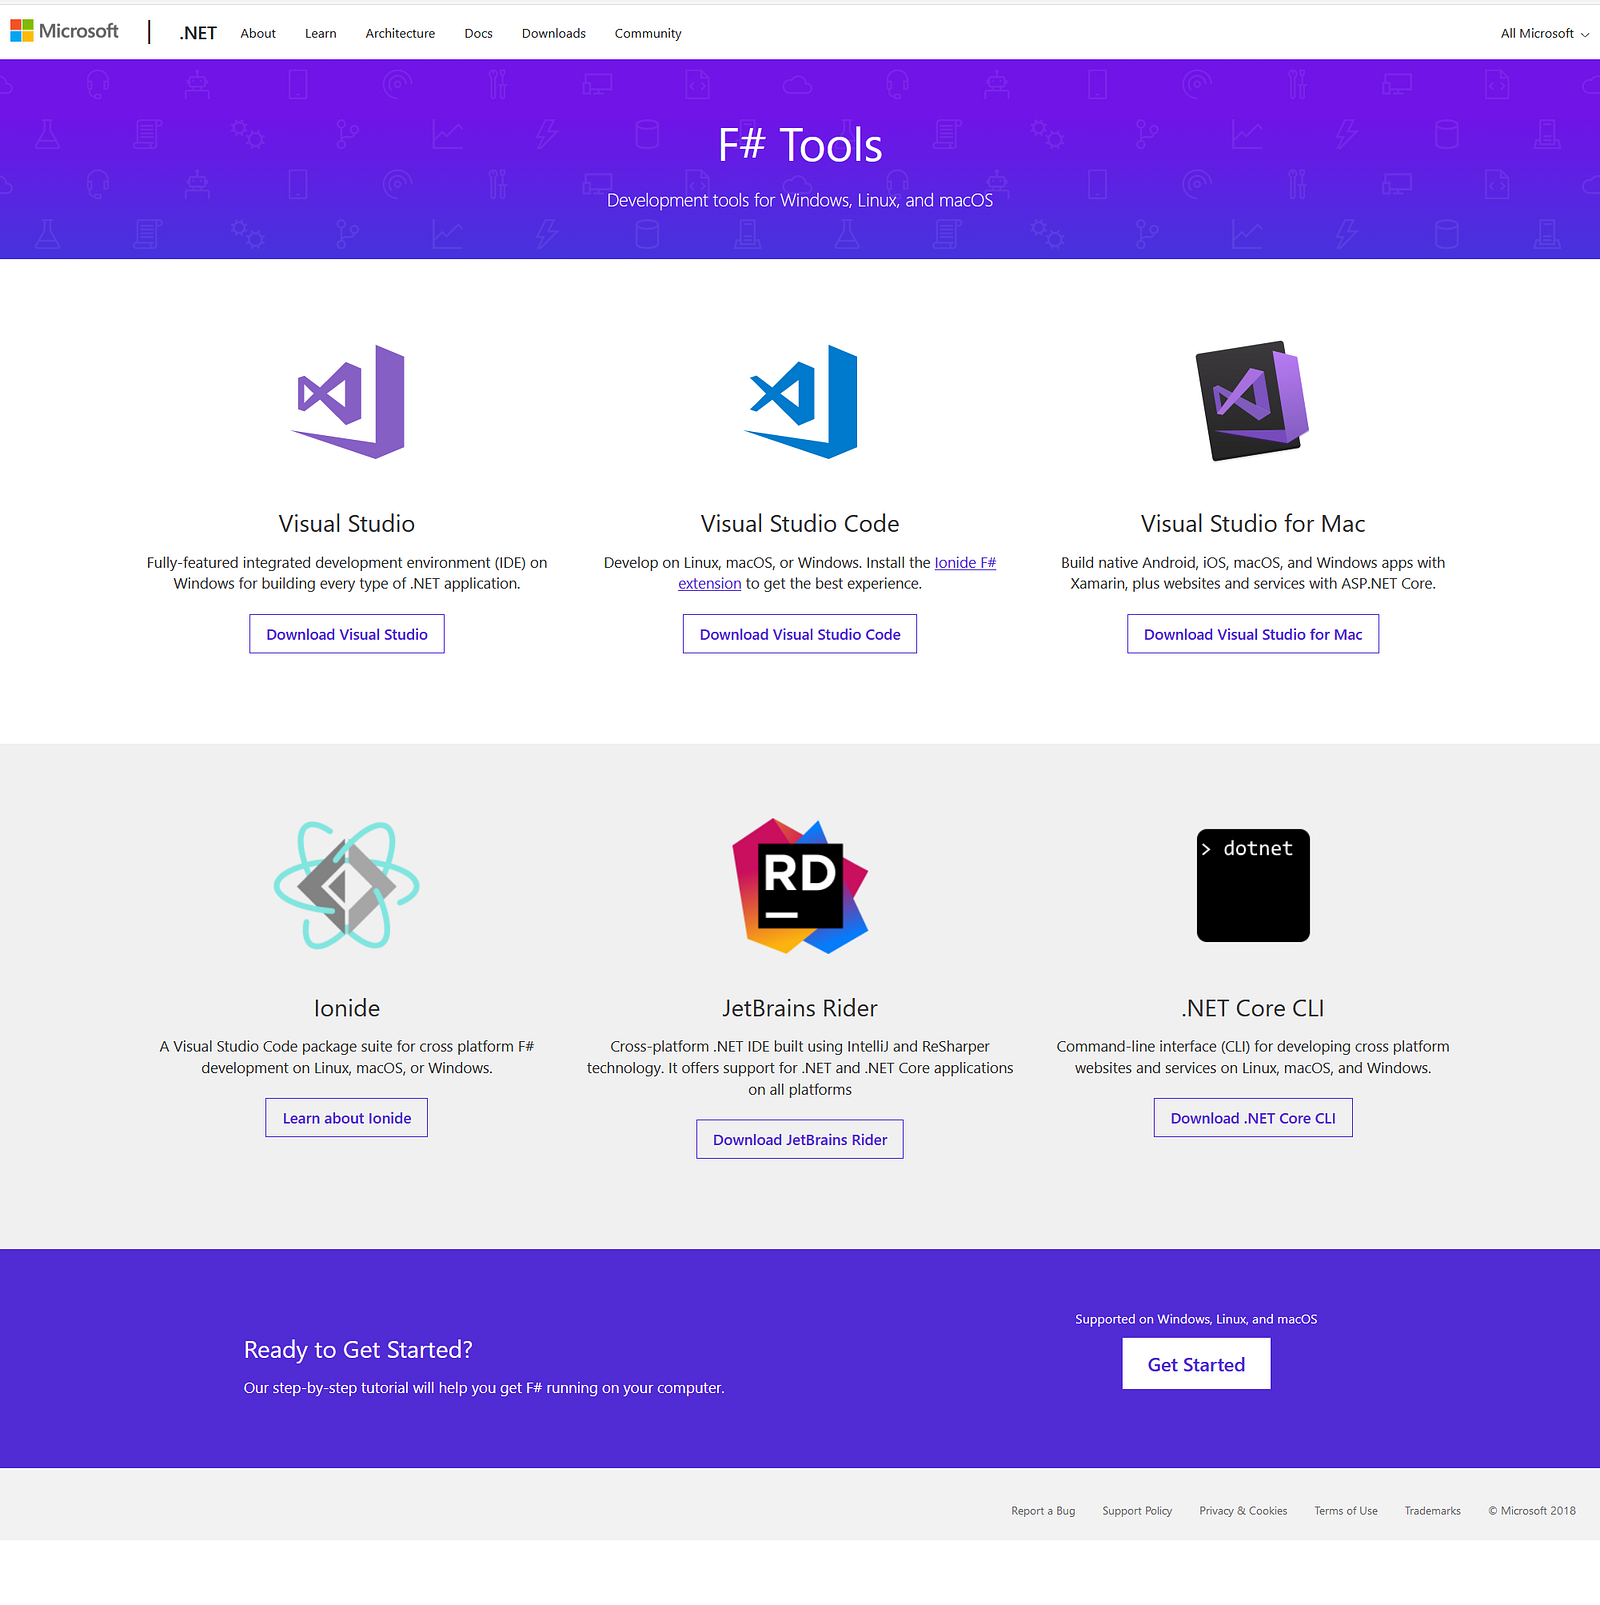This screenshot has width=1600, height=1605.
Task: Click the Download Visual Studio button
Action: (347, 634)
